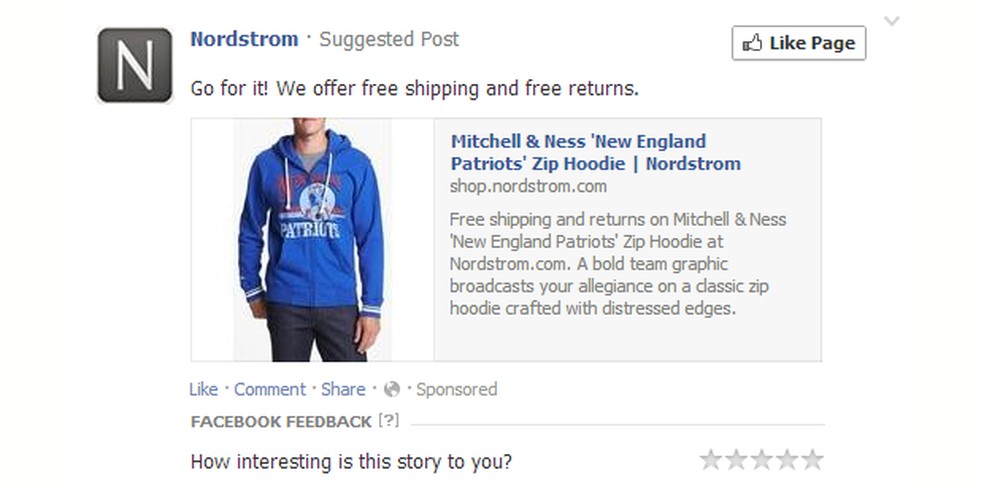
Task: Click the ad description about free shipping
Action: coord(618,264)
